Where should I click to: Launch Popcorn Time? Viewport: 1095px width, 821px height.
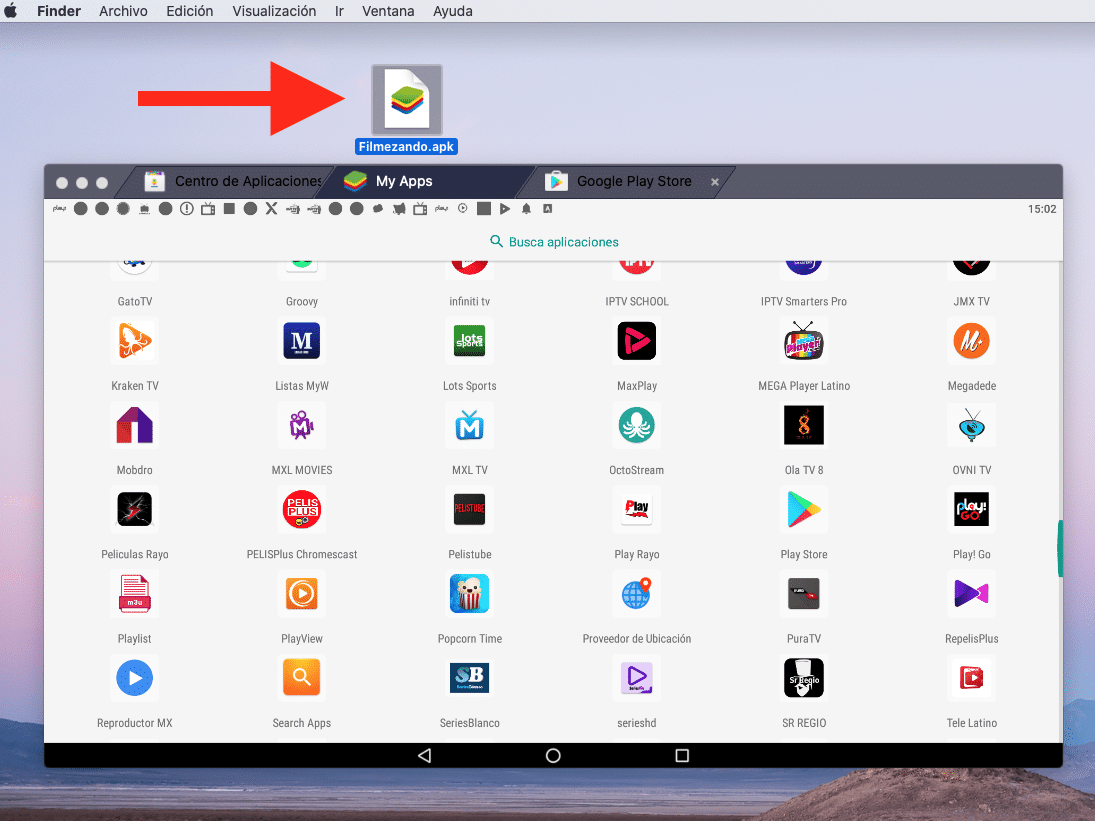coord(469,593)
